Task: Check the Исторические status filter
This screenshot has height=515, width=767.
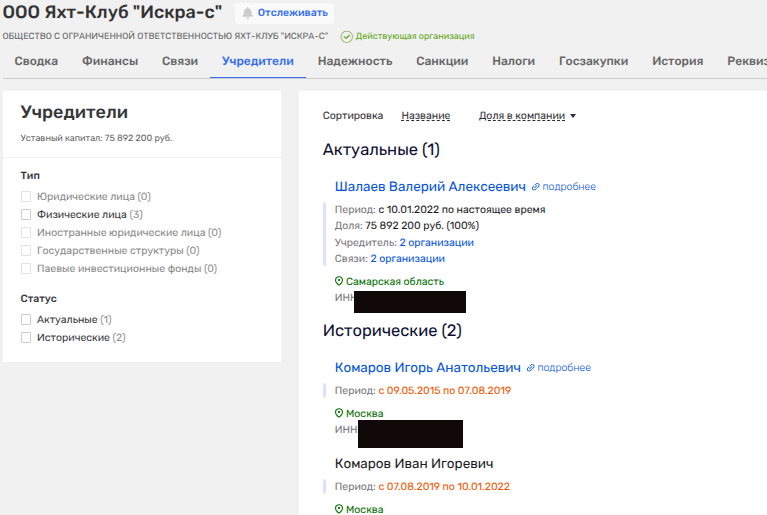Action: (x=26, y=338)
